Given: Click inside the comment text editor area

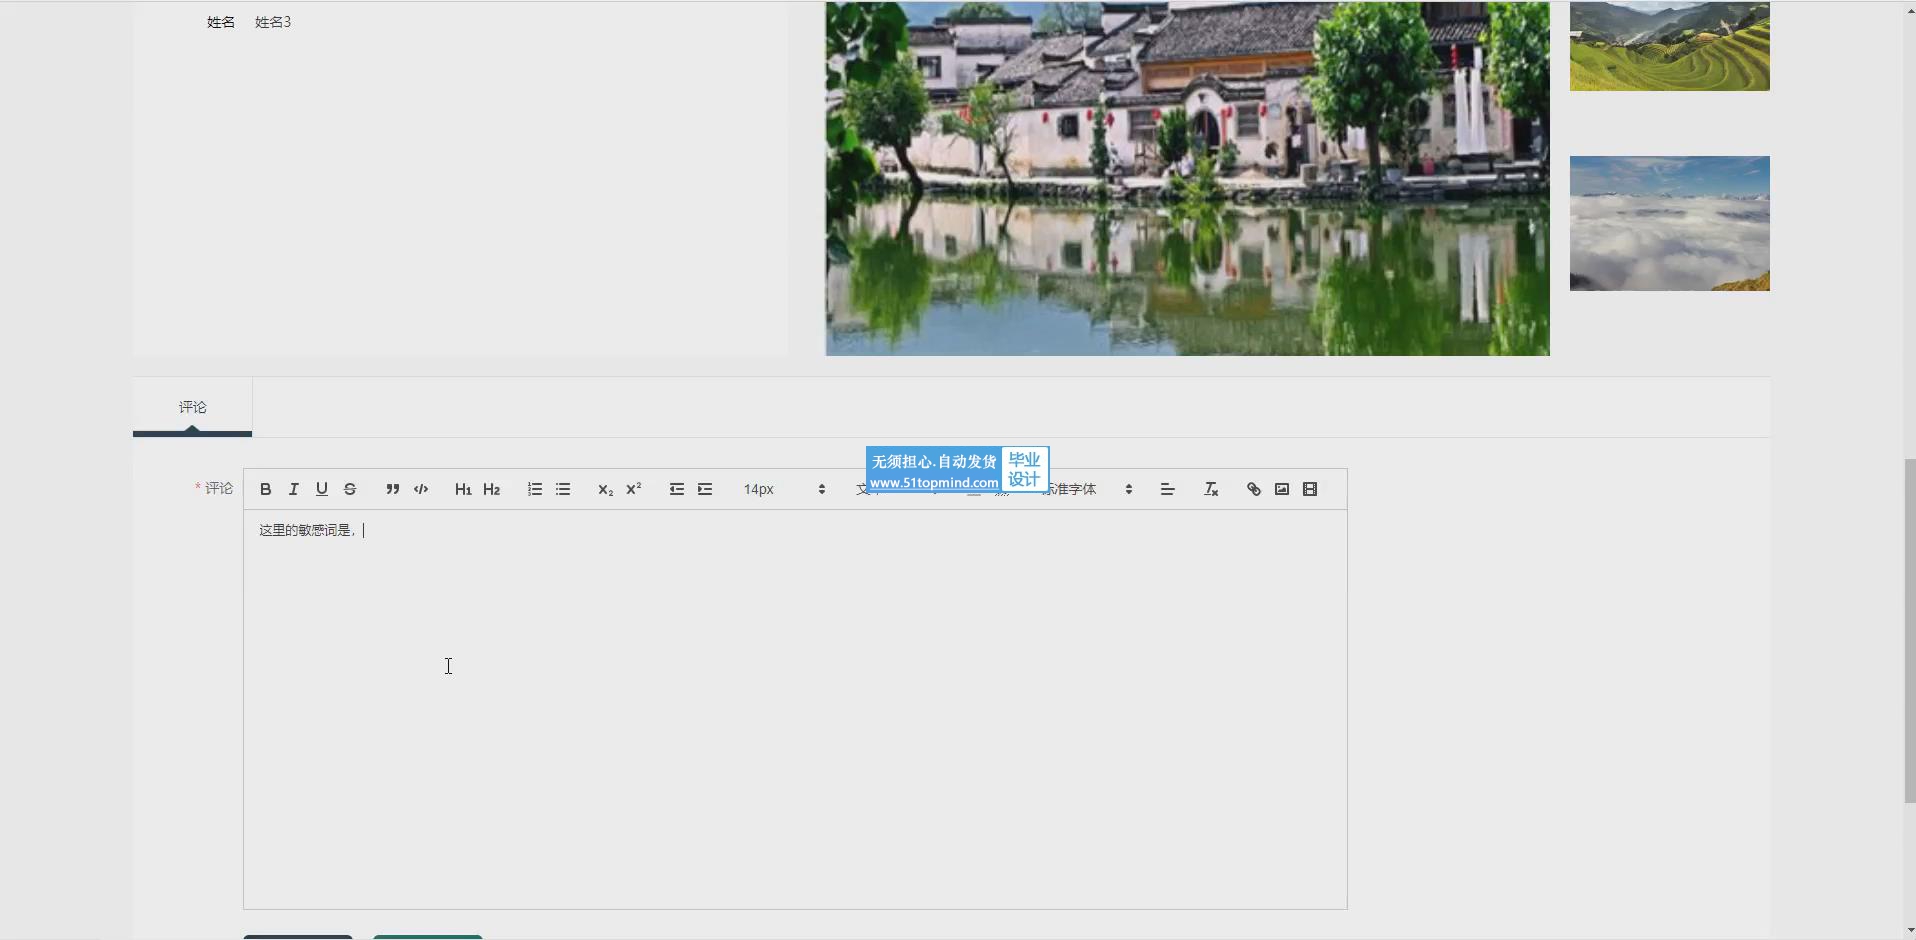Looking at the screenshot, I should pos(795,709).
